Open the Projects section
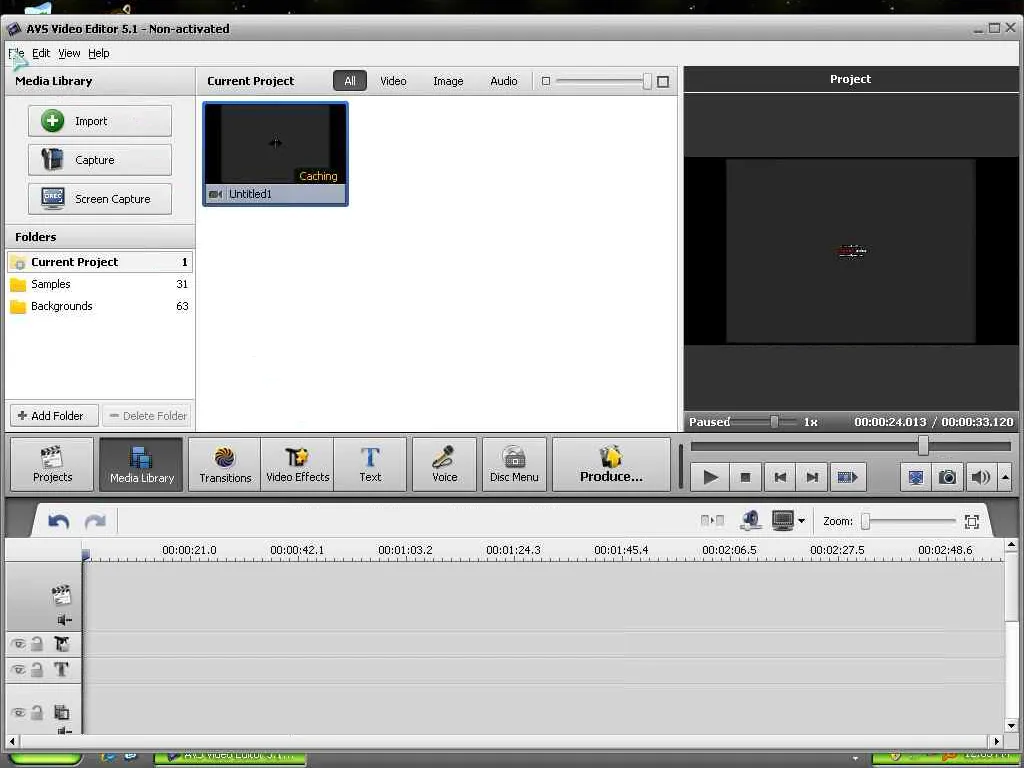This screenshot has width=1024, height=768. tap(52, 464)
